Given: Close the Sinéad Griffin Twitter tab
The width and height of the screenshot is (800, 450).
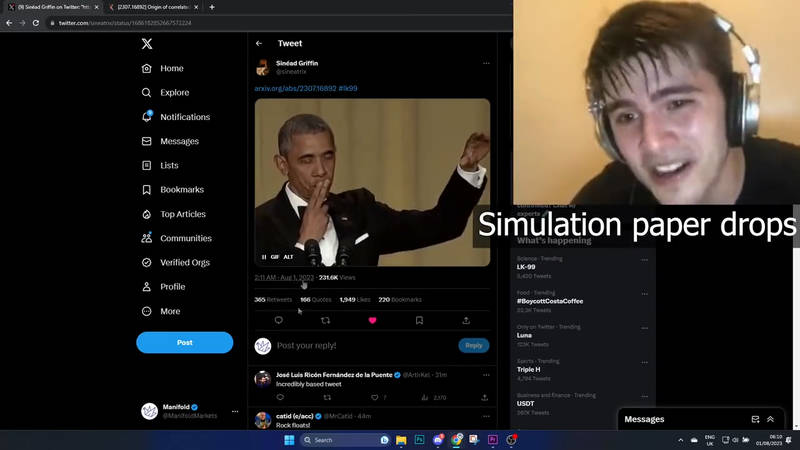Looking at the screenshot, I should pos(96,7).
